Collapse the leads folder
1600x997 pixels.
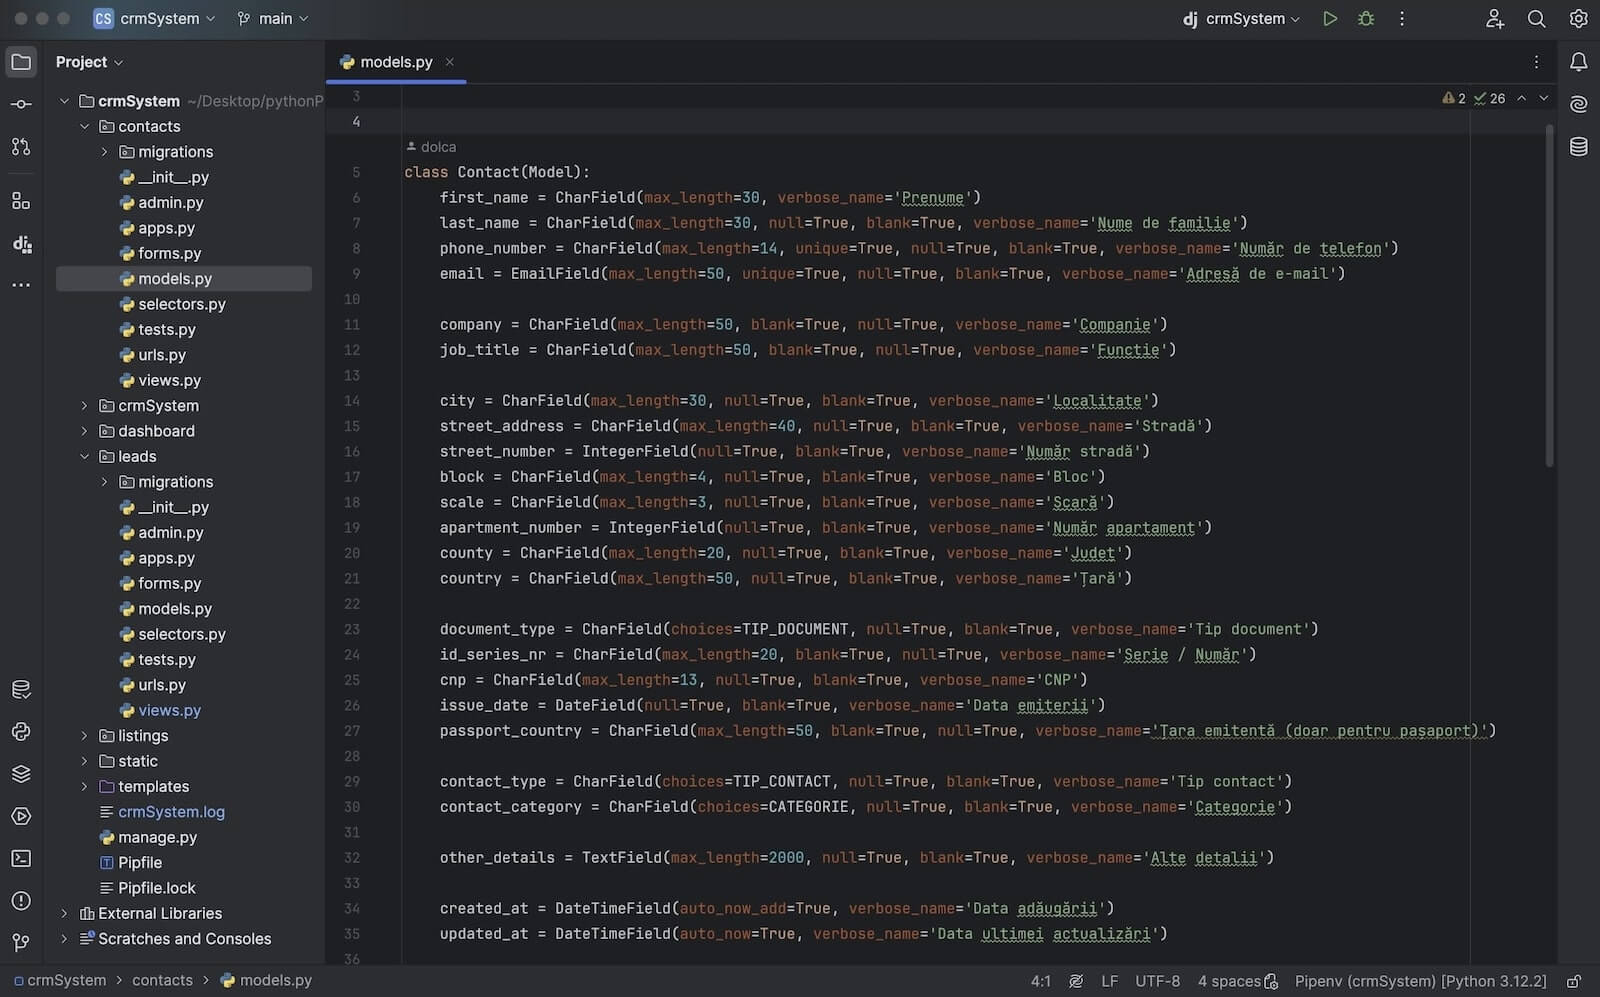click(x=84, y=457)
